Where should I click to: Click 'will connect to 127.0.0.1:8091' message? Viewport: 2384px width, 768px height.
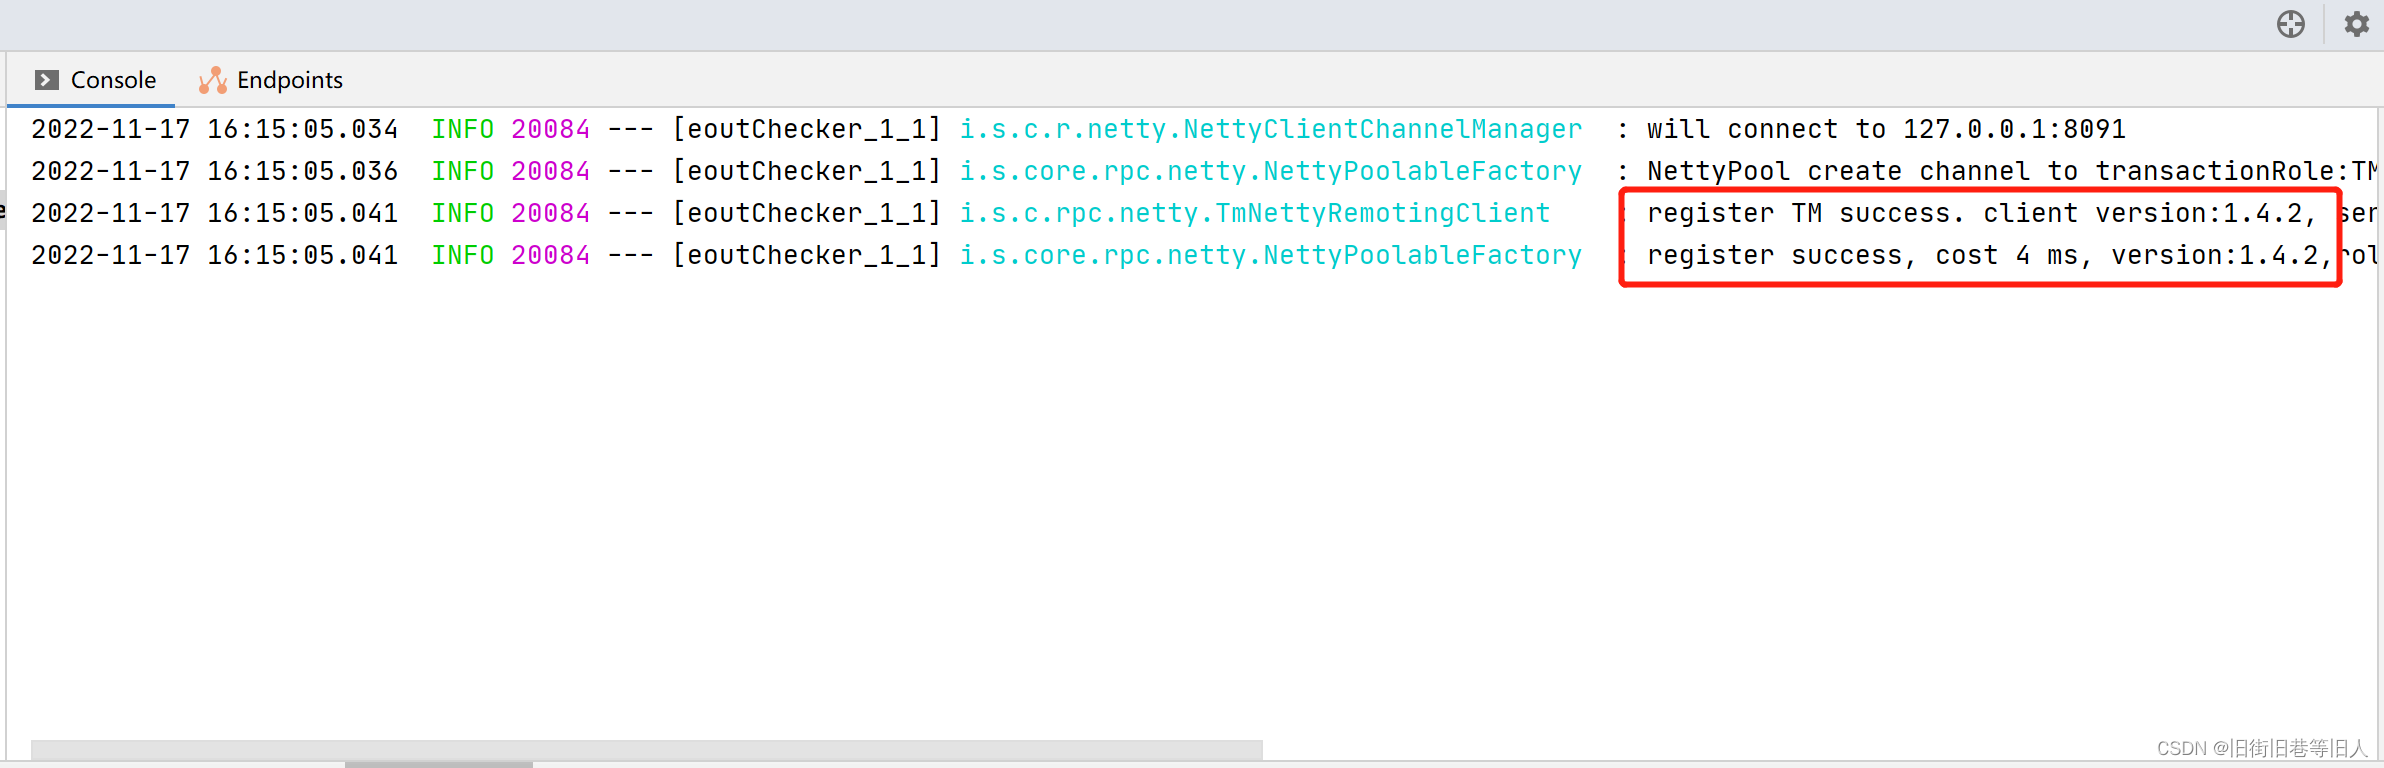[1886, 129]
